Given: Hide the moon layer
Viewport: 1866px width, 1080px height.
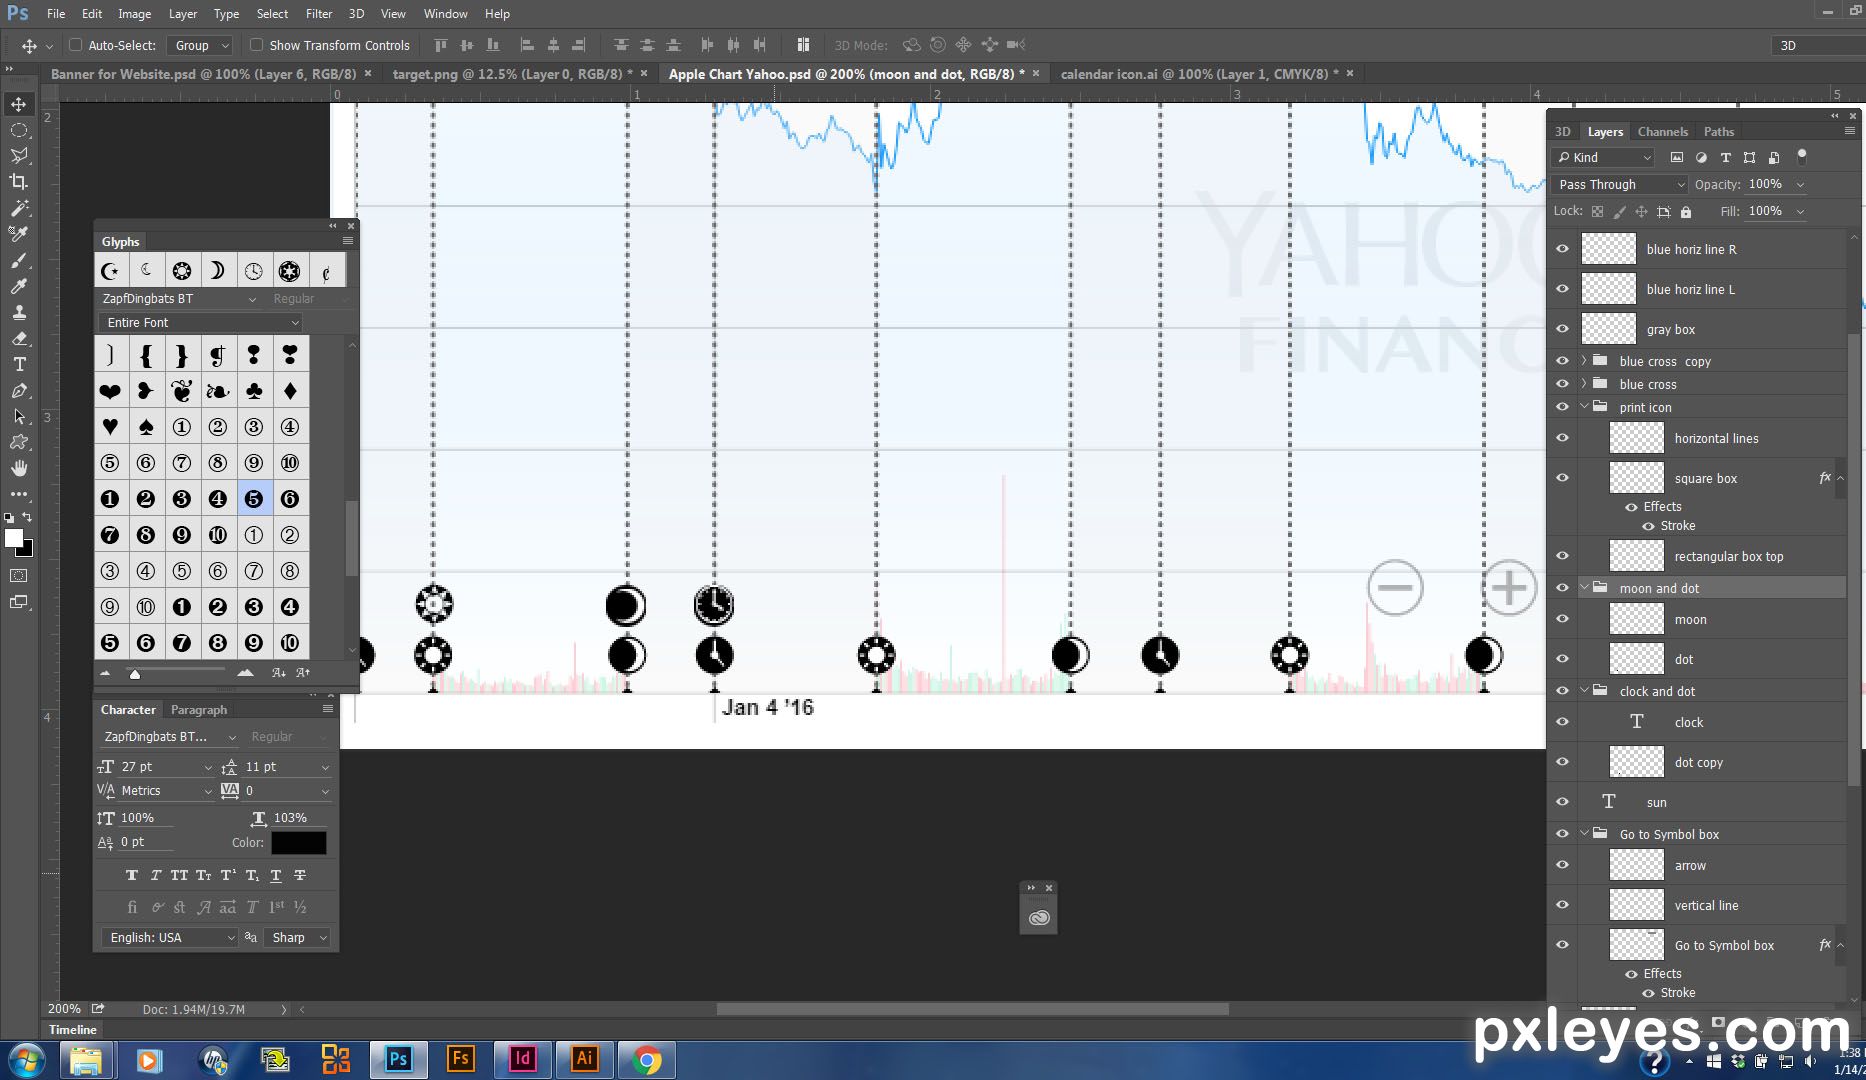Looking at the screenshot, I should tap(1562, 619).
